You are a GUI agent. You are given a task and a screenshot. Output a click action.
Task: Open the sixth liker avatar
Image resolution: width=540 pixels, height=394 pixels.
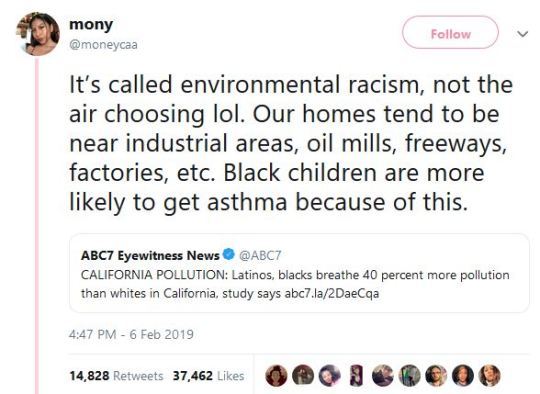pos(410,375)
